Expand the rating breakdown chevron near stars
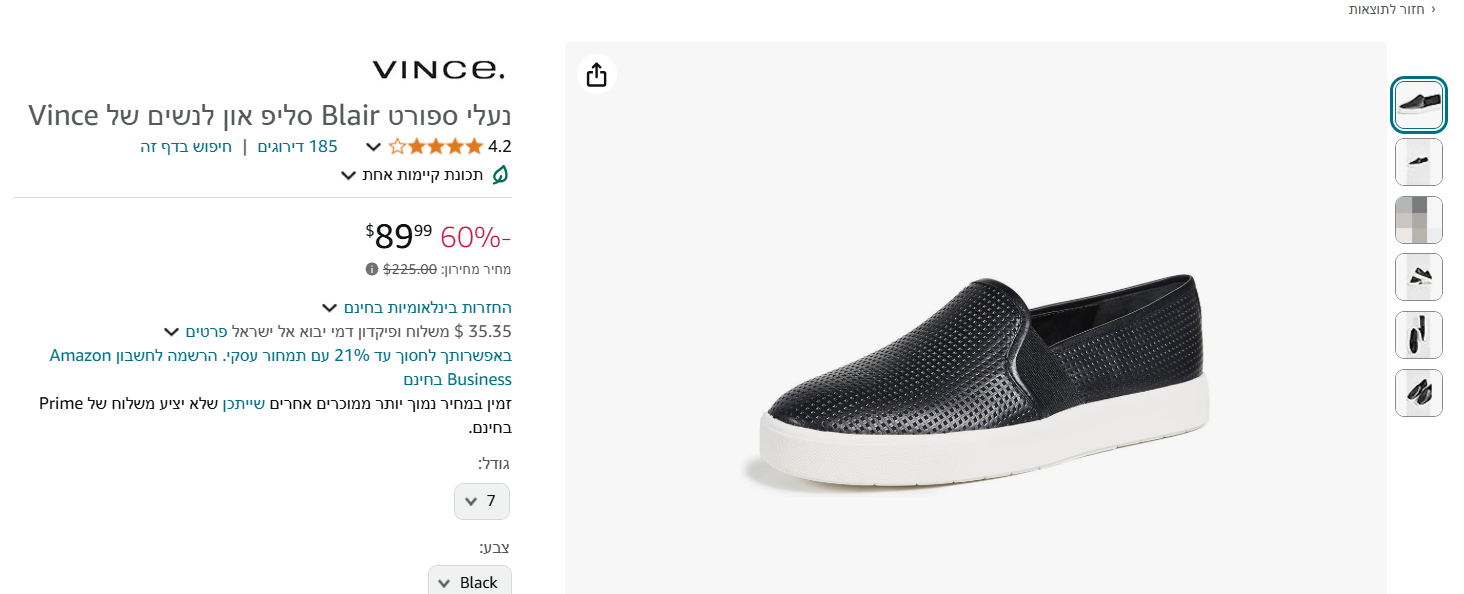The image size is (1464, 594). click(x=373, y=147)
